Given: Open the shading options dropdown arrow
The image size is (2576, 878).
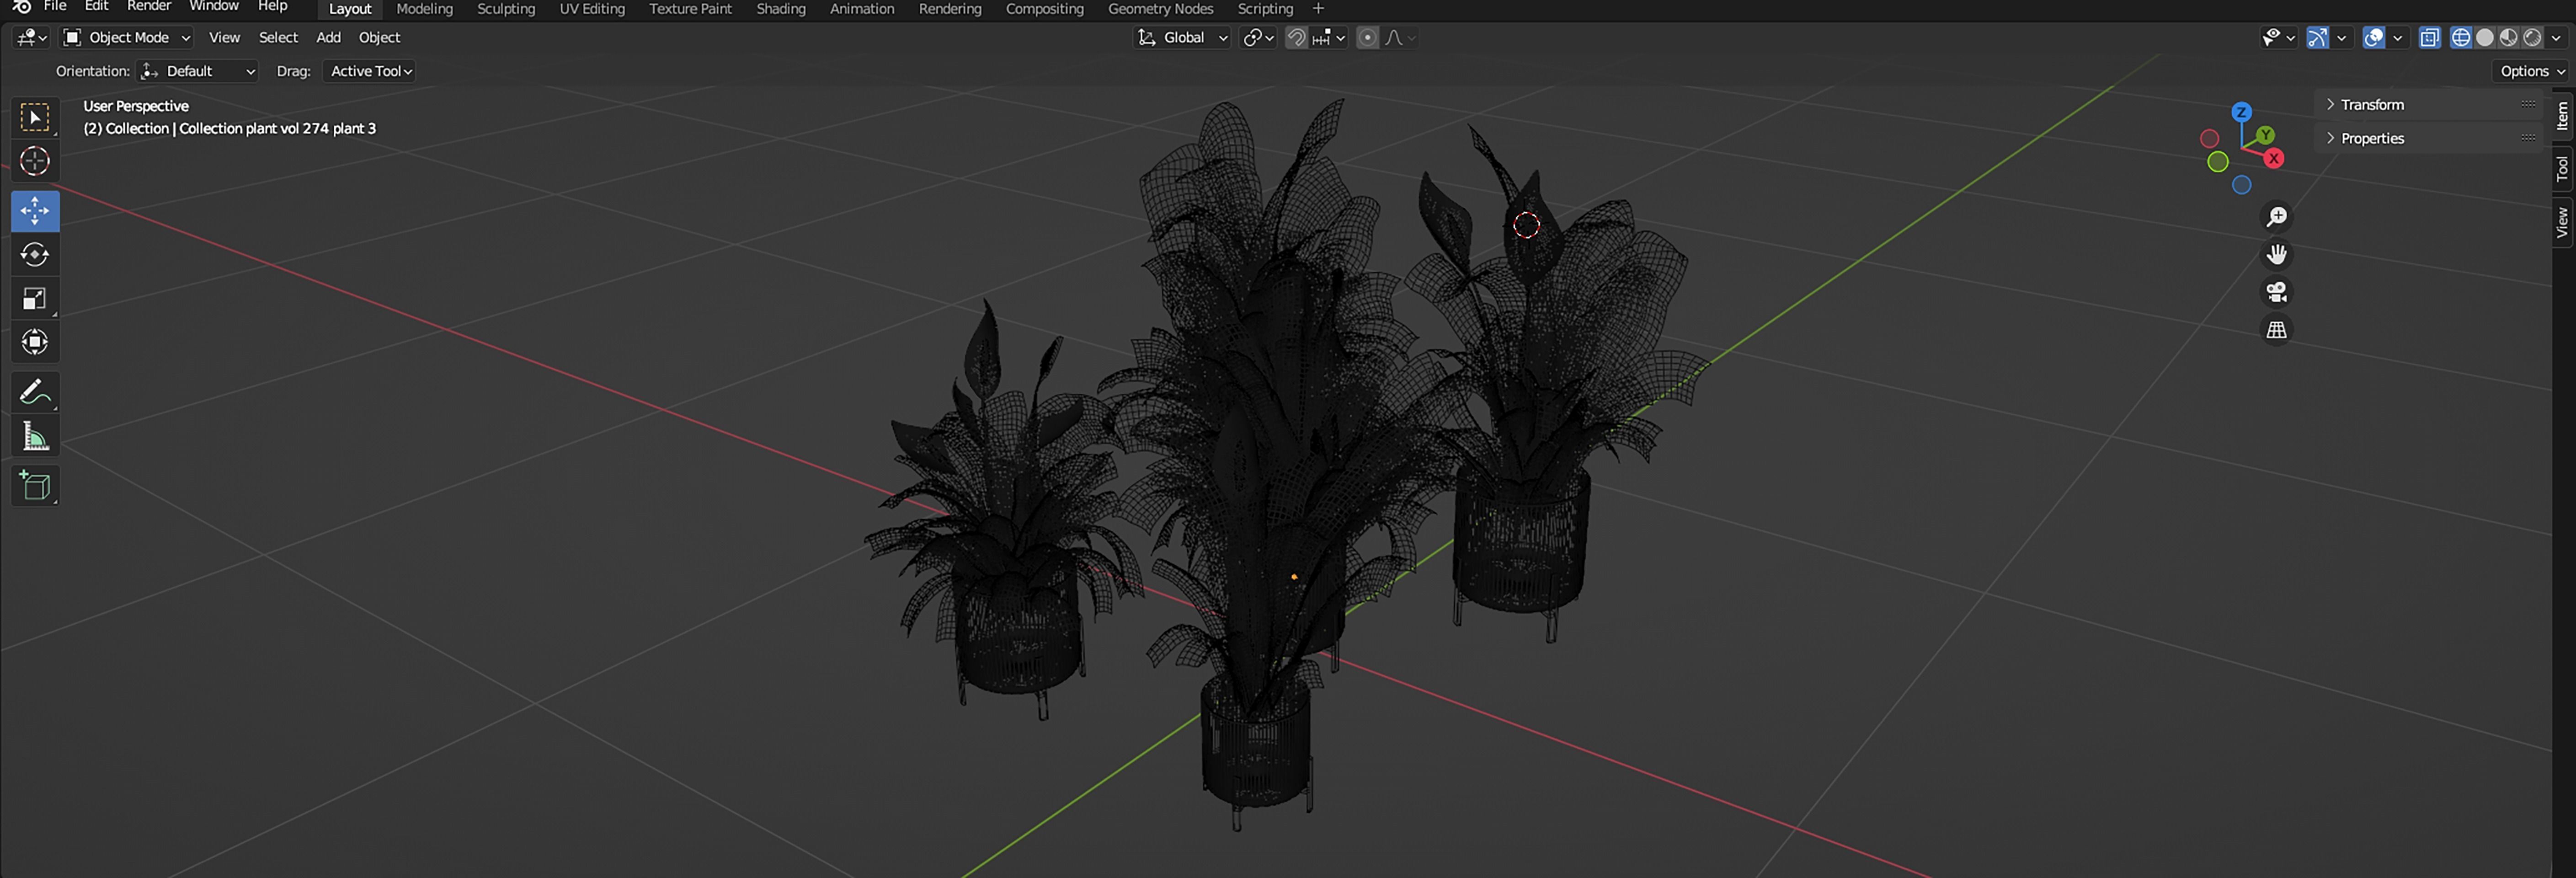Looking at the screenshot, I should pos(2557,38).
